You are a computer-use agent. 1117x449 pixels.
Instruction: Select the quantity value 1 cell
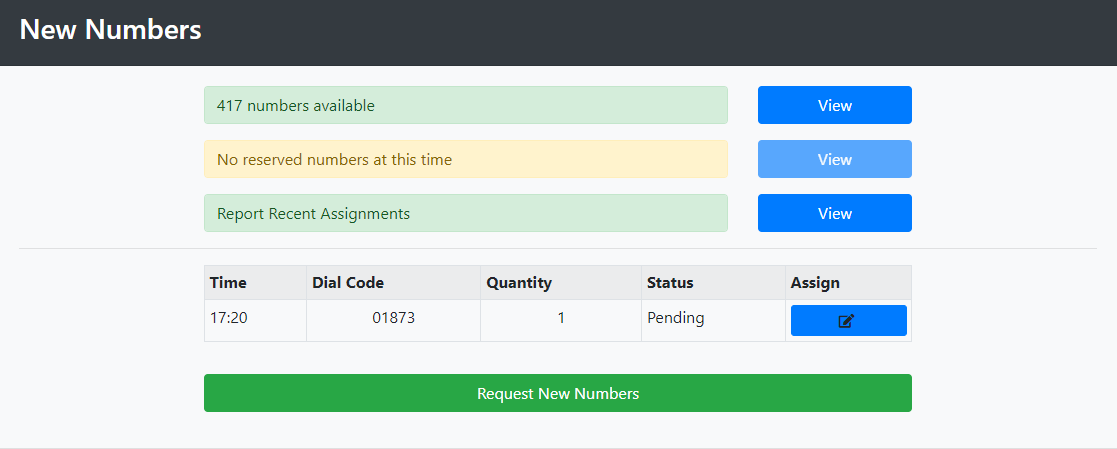[561, 321]
